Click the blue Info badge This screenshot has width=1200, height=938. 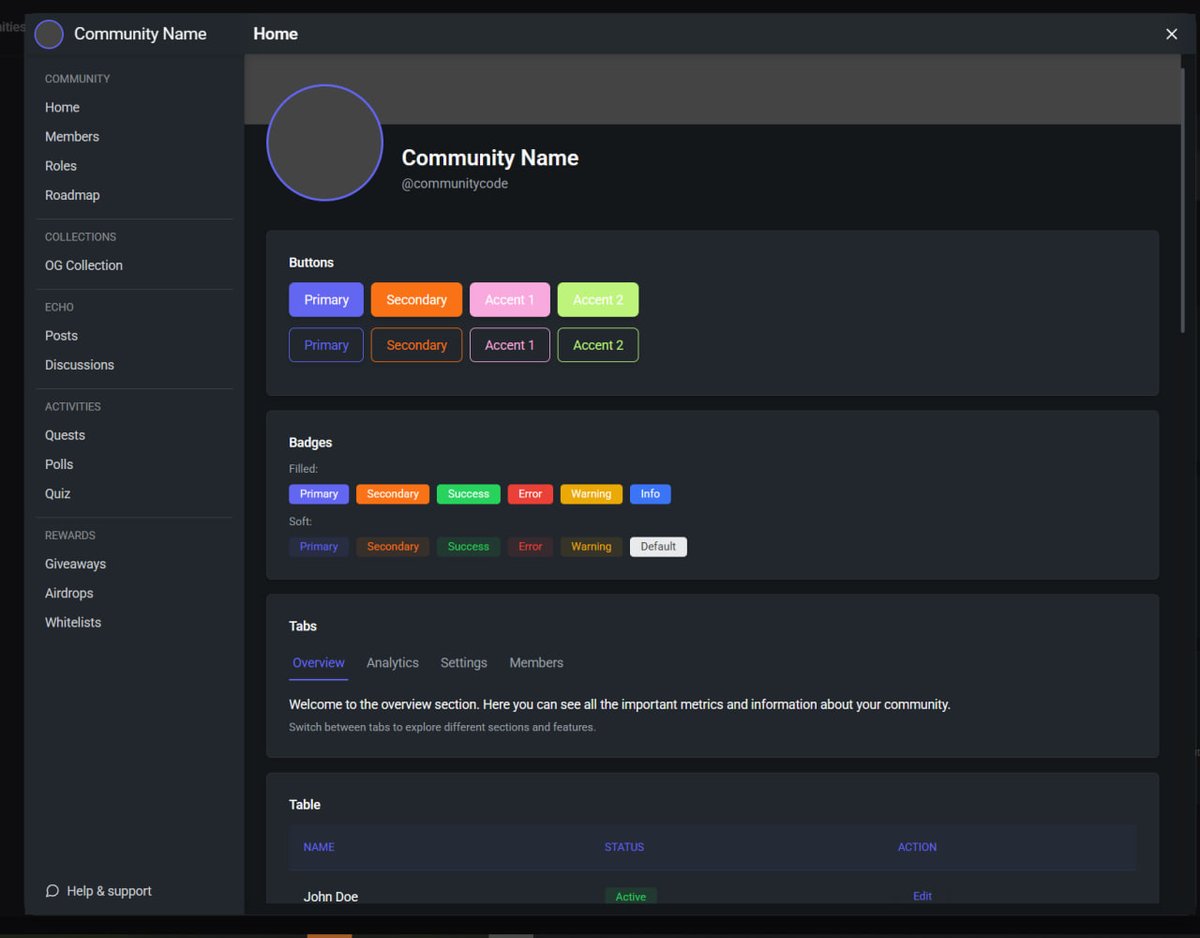click(650, 494)
